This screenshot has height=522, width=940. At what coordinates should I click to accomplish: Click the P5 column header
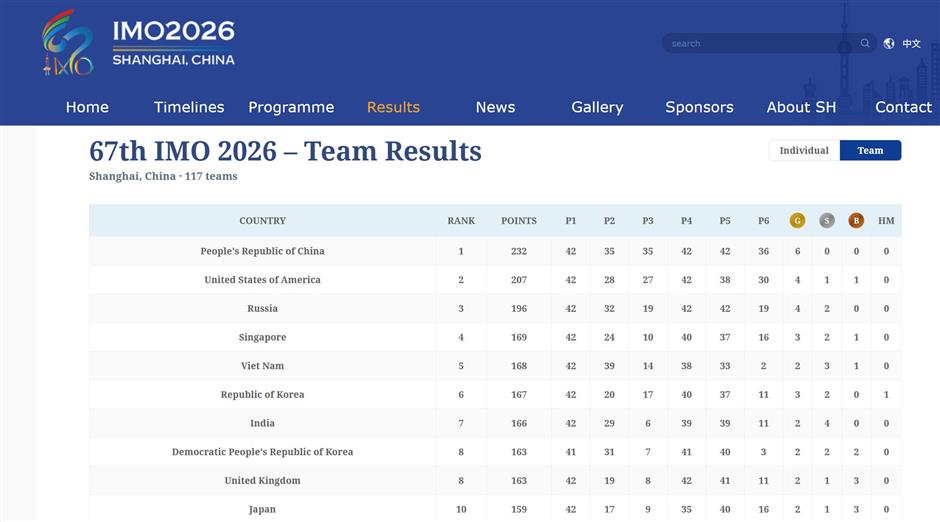725,221
